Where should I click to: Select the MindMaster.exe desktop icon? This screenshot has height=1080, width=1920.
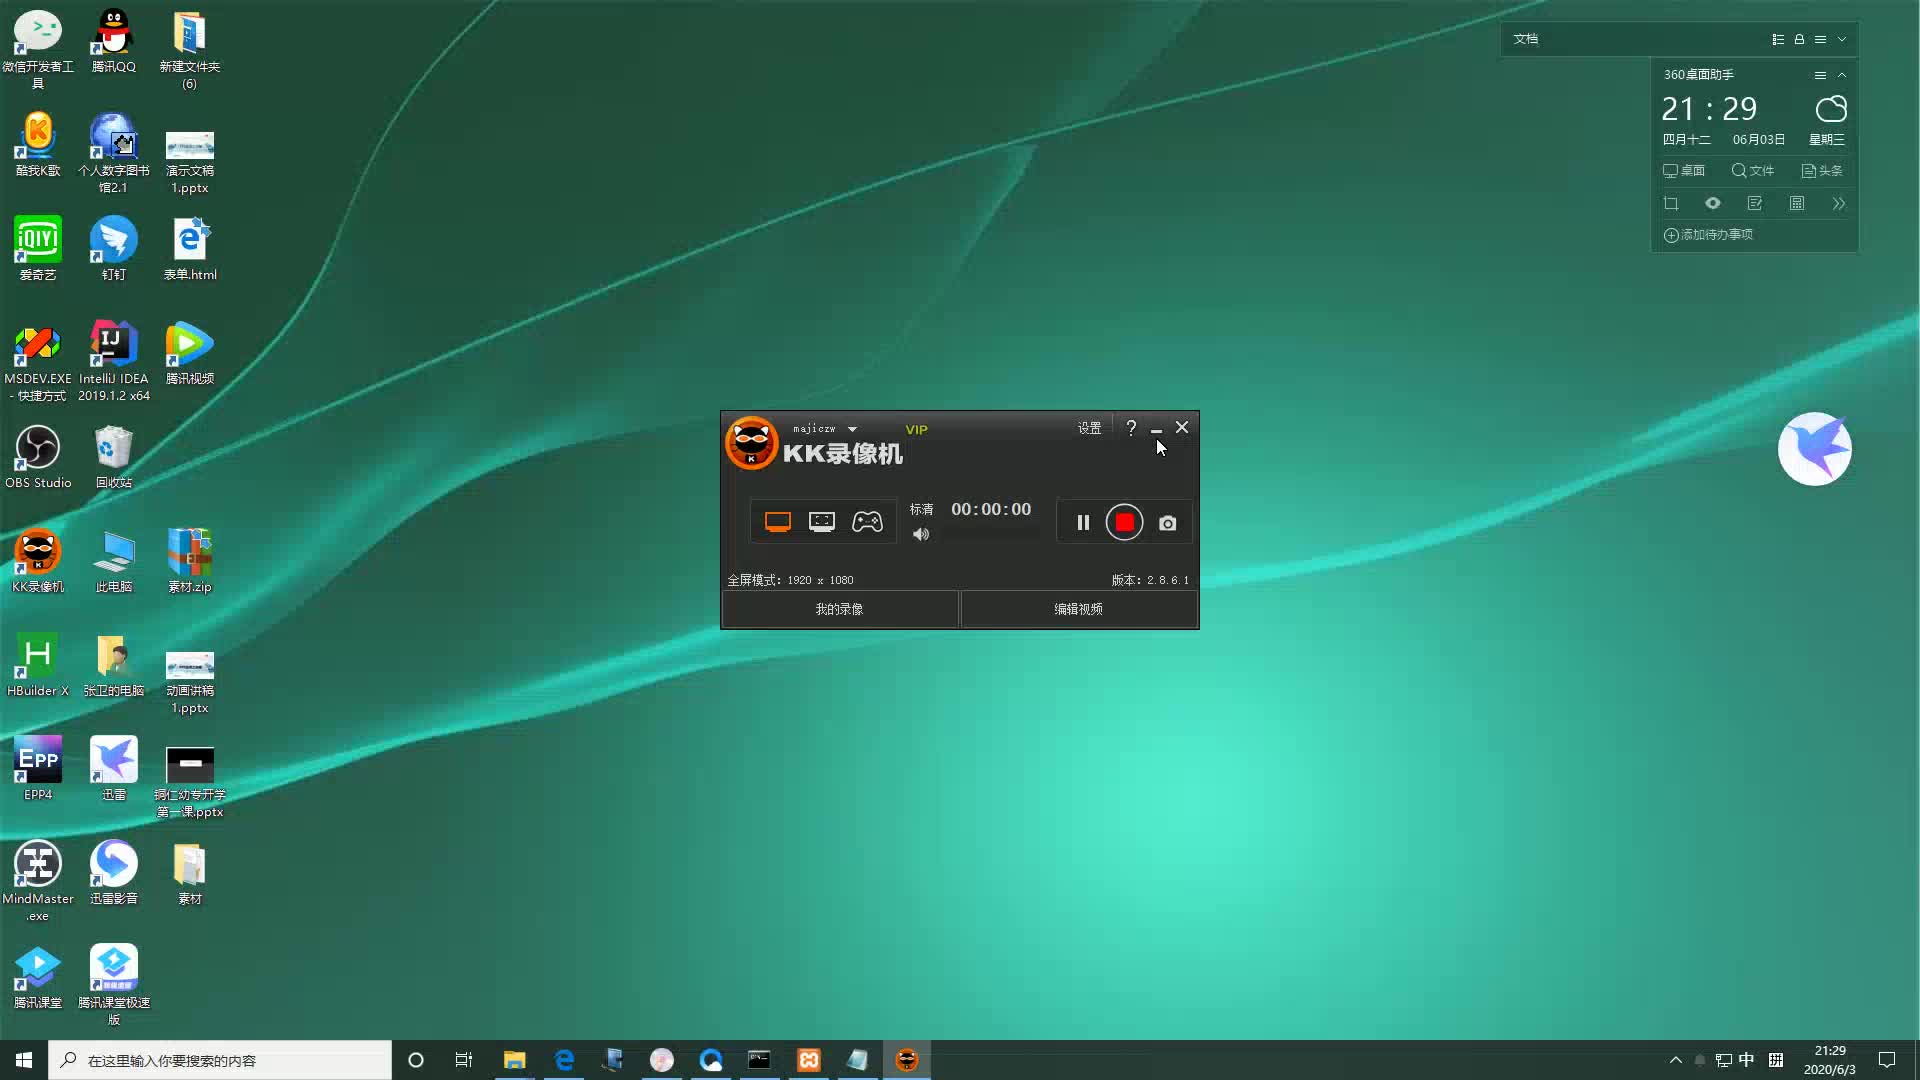pyautogui.click(x=38, y=880)
